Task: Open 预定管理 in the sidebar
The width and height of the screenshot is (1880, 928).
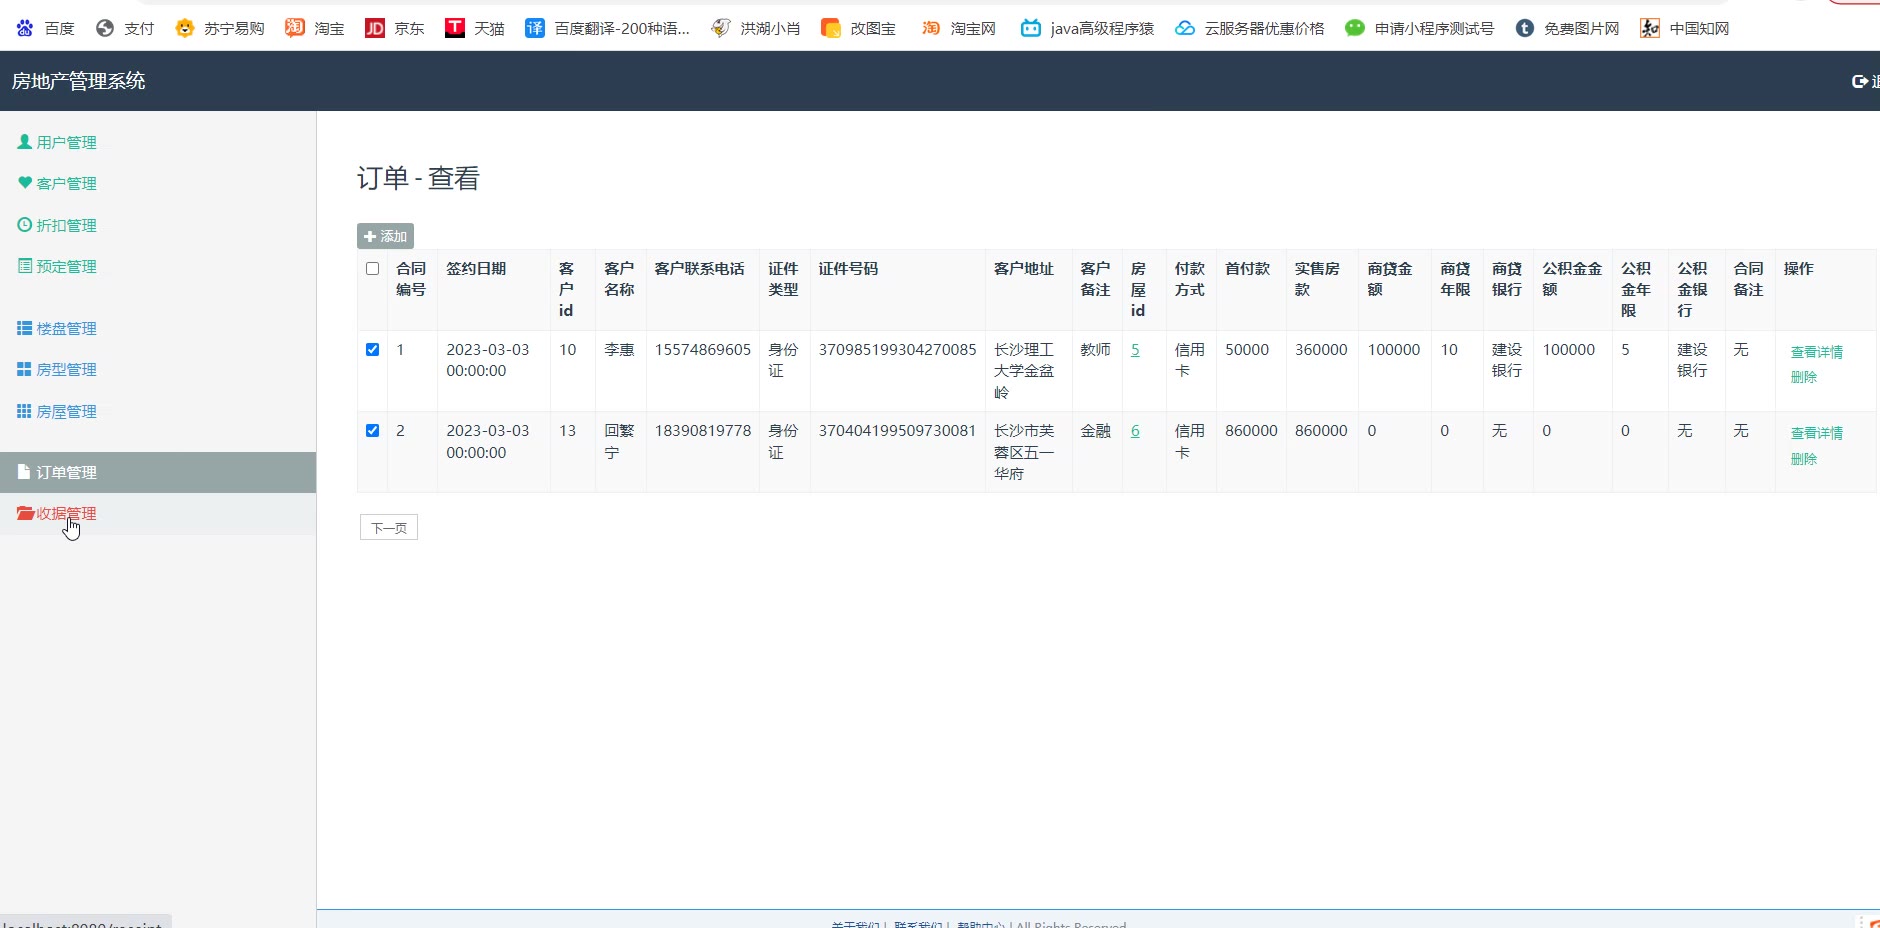Action: 66,266
